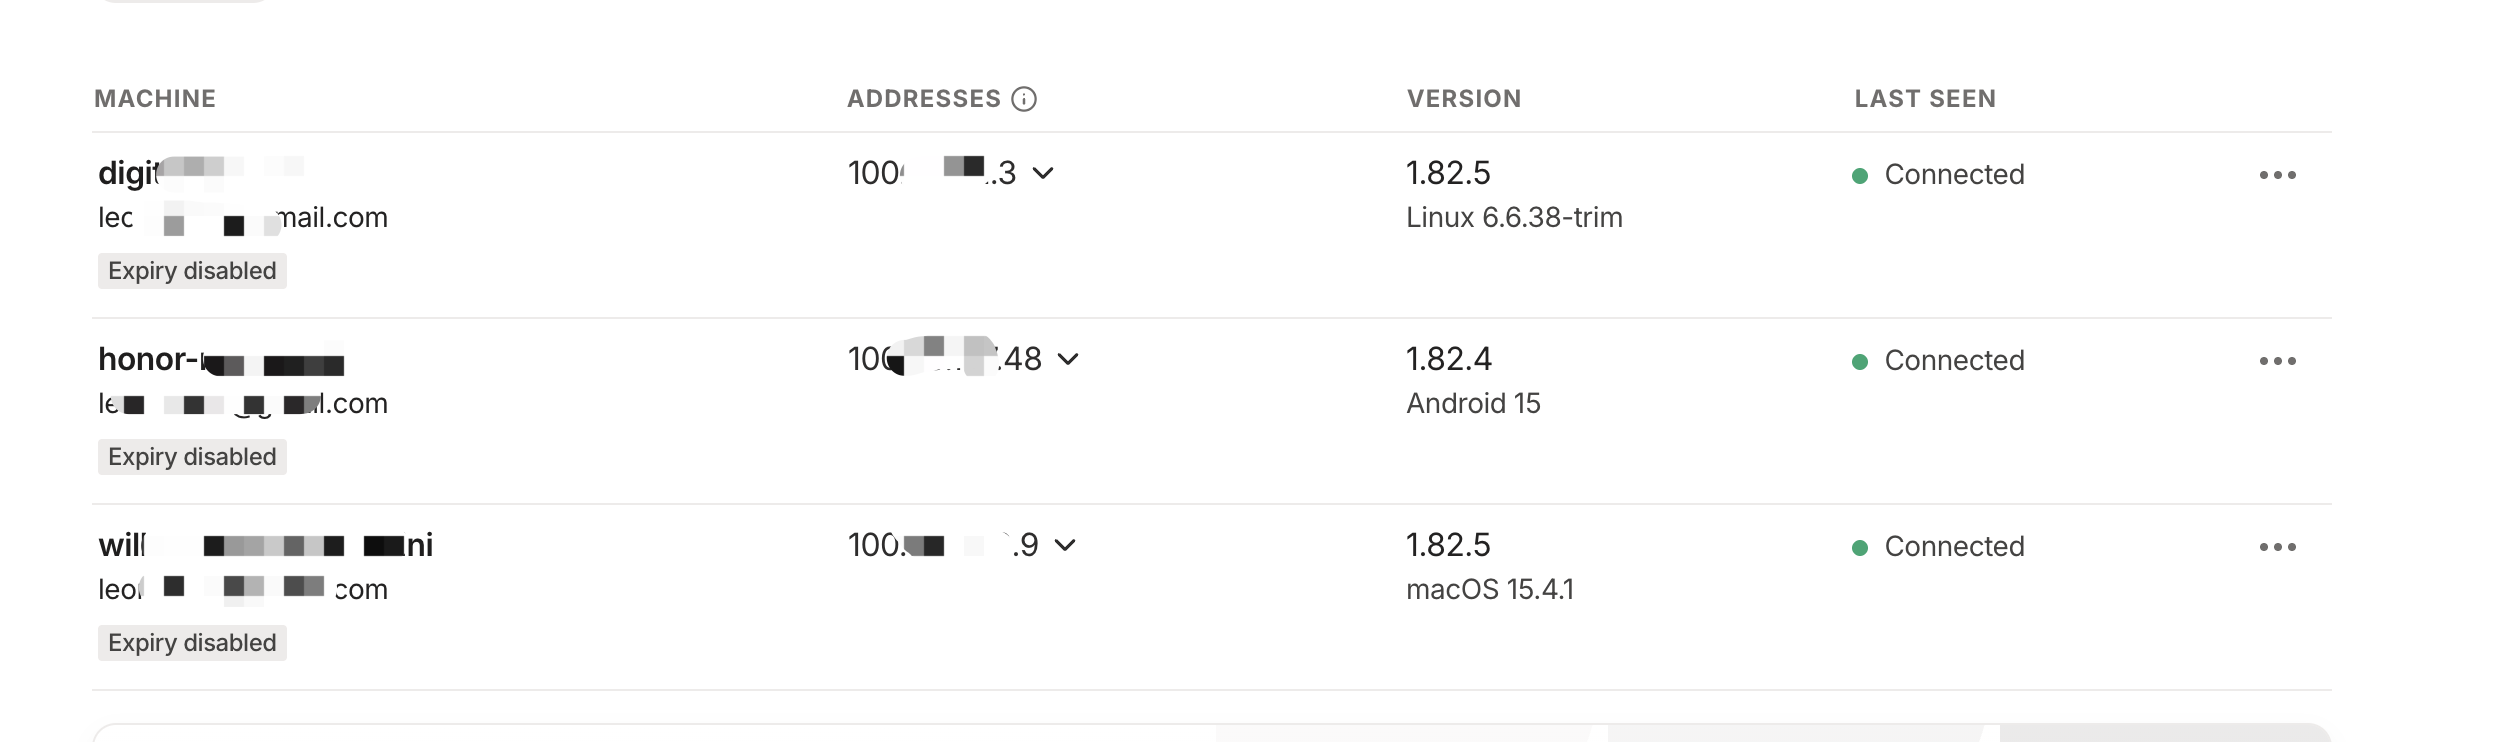
Task: Click the green status dot for Android machine
Action: point(1860,362)
